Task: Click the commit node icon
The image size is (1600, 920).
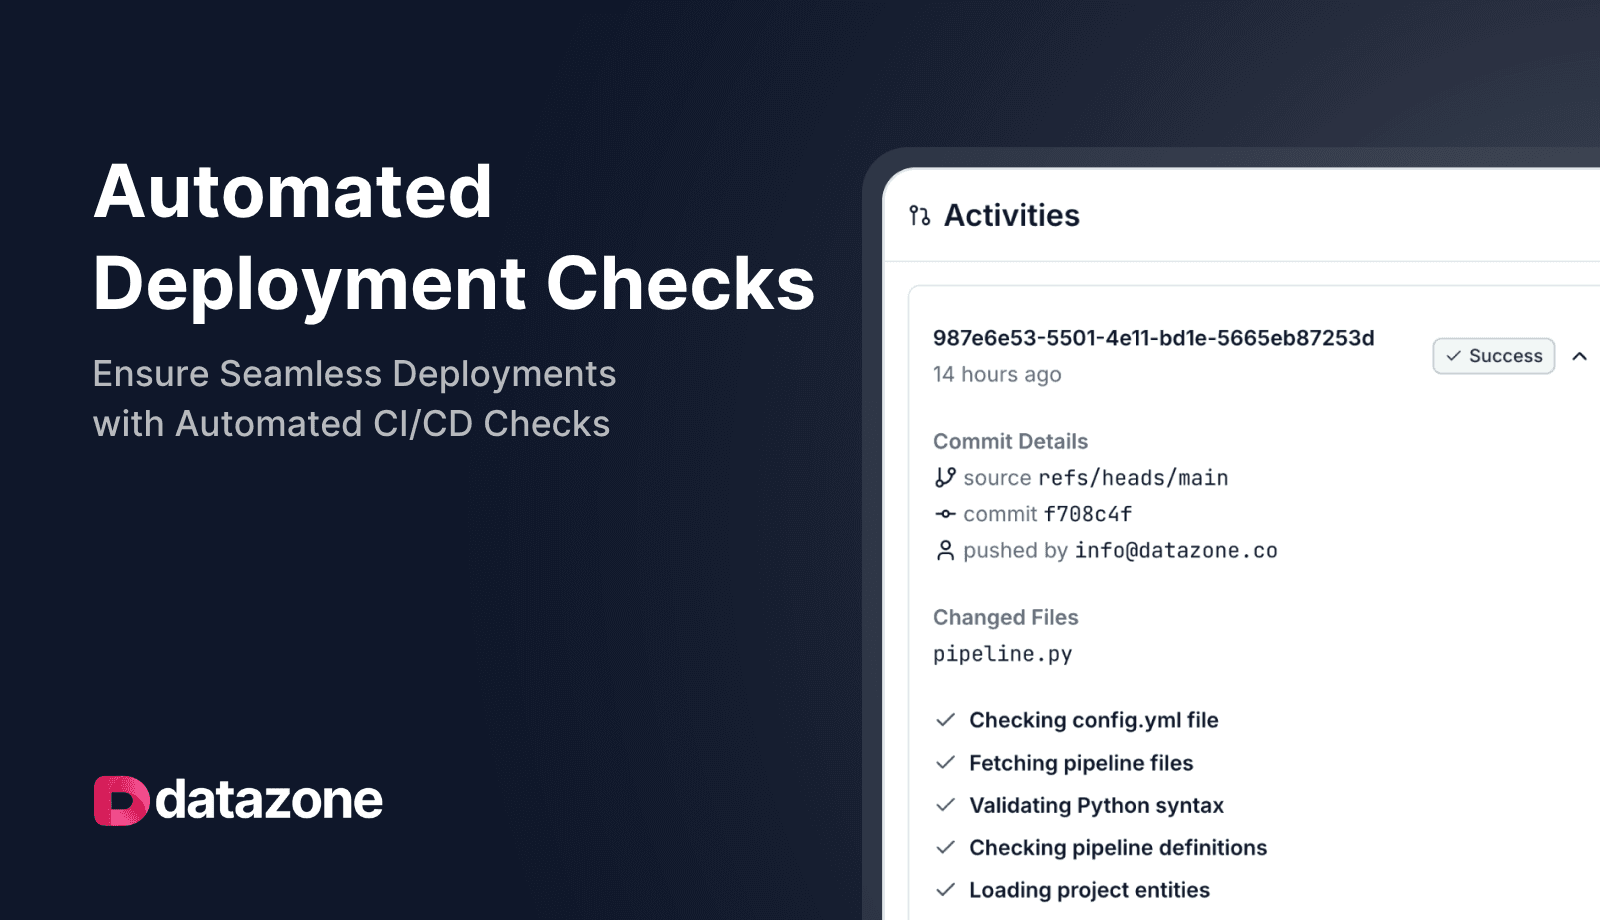Action: (x=945, y=514)
